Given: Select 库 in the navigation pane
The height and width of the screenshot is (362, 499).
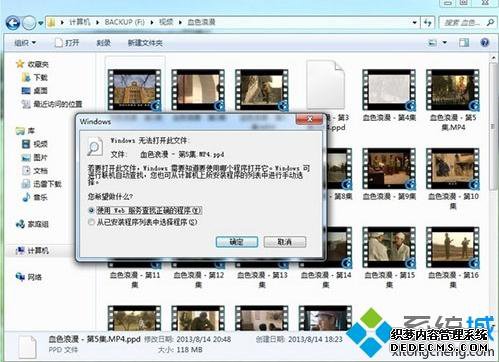Looking at the screenshot, I should 26,131.
